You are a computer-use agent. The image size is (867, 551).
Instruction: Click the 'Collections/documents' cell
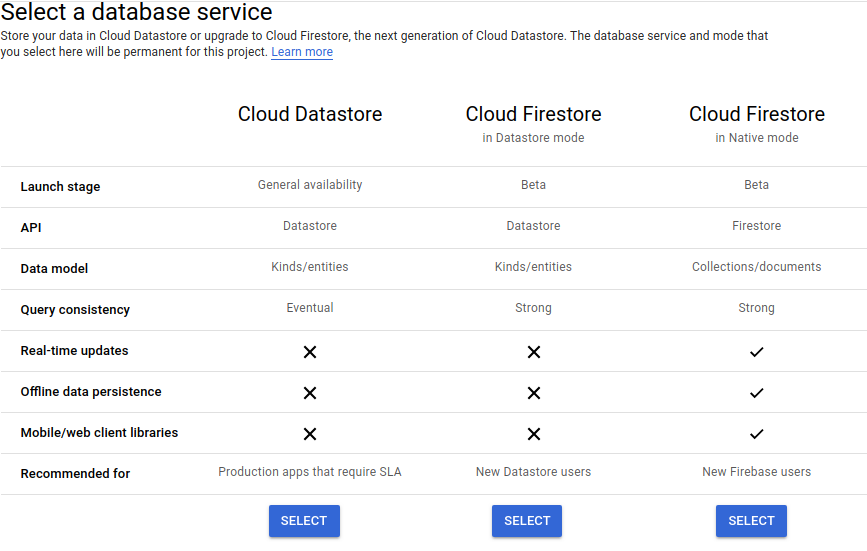coord(756,266)
